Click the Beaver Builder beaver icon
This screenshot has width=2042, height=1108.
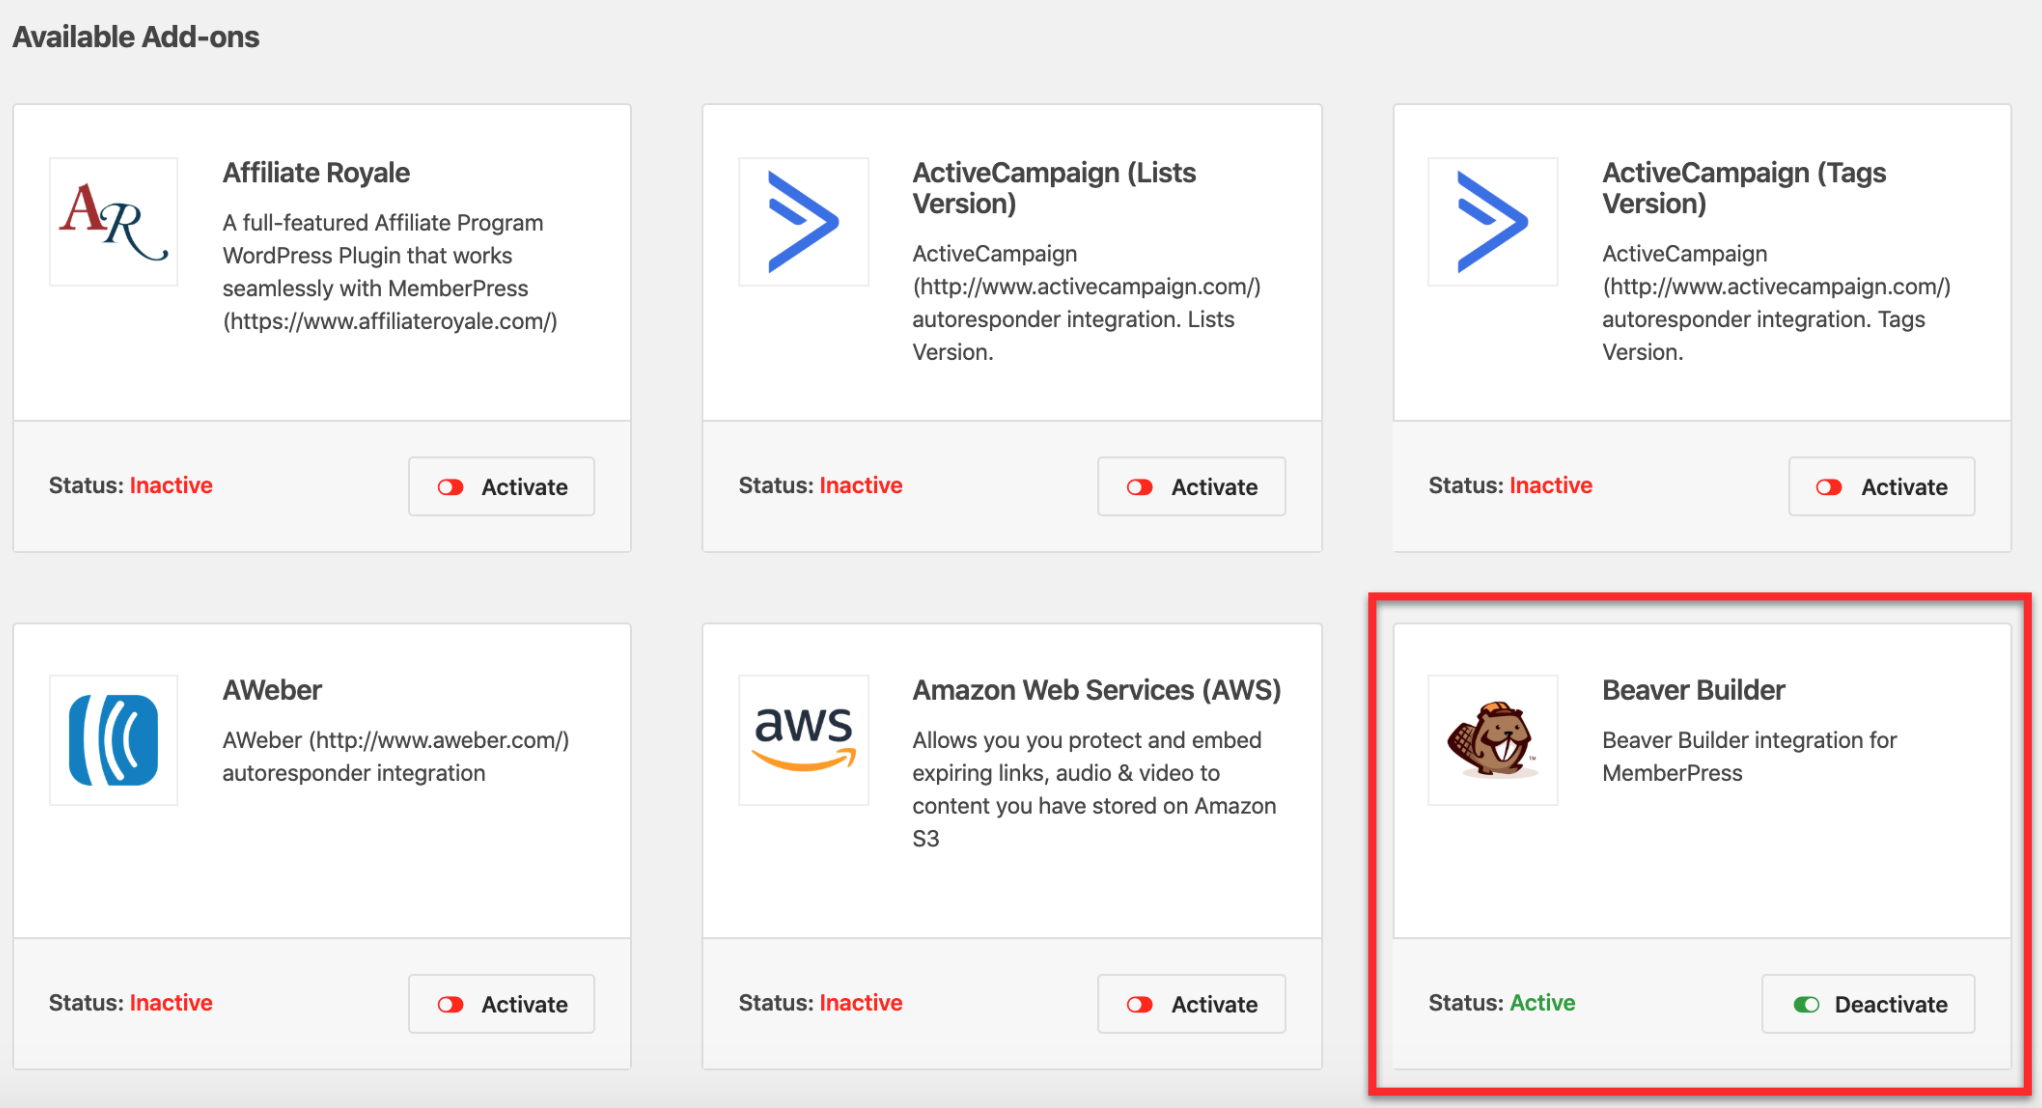coord(1492,740)
